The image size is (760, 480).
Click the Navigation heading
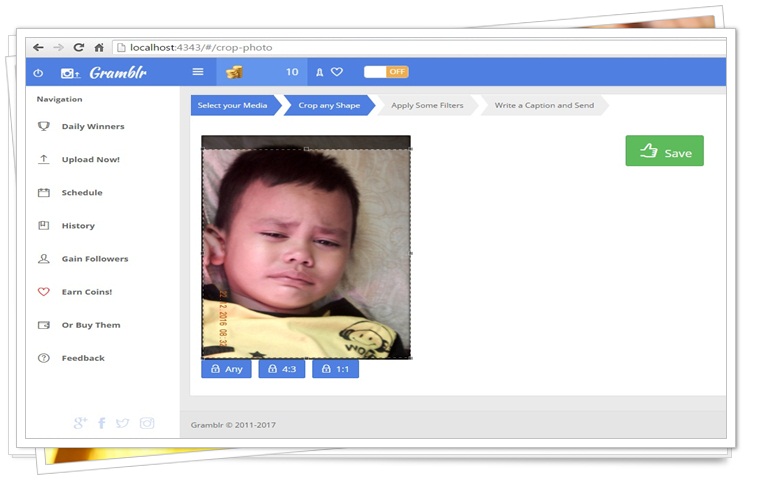[x=60, y=99]
